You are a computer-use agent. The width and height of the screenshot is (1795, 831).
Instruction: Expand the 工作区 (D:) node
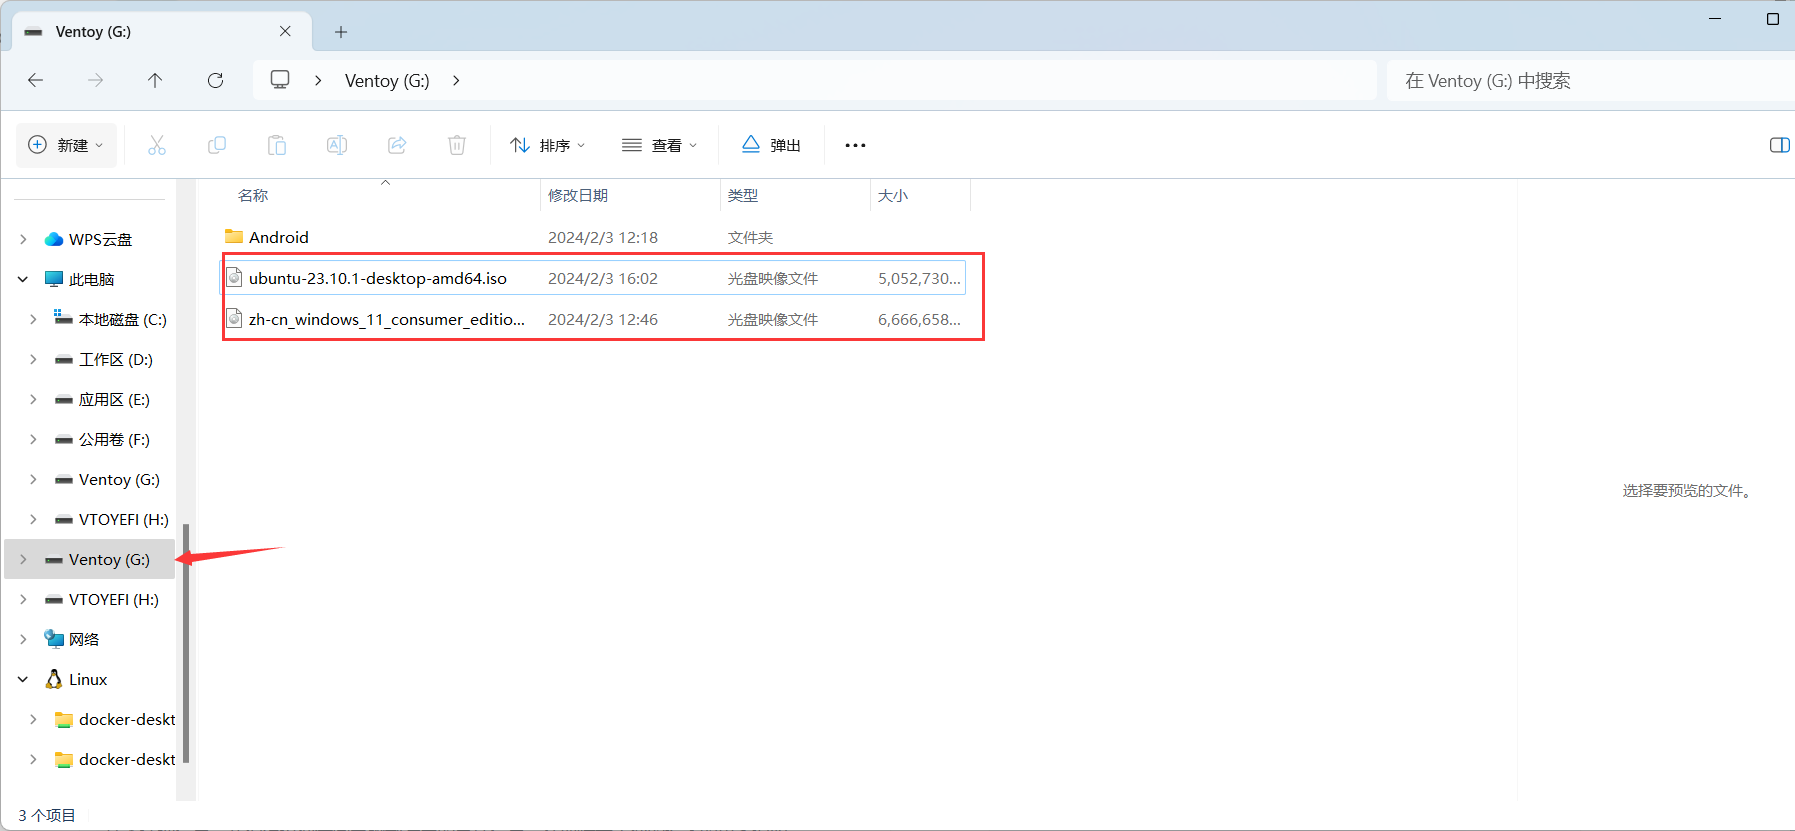33,359
